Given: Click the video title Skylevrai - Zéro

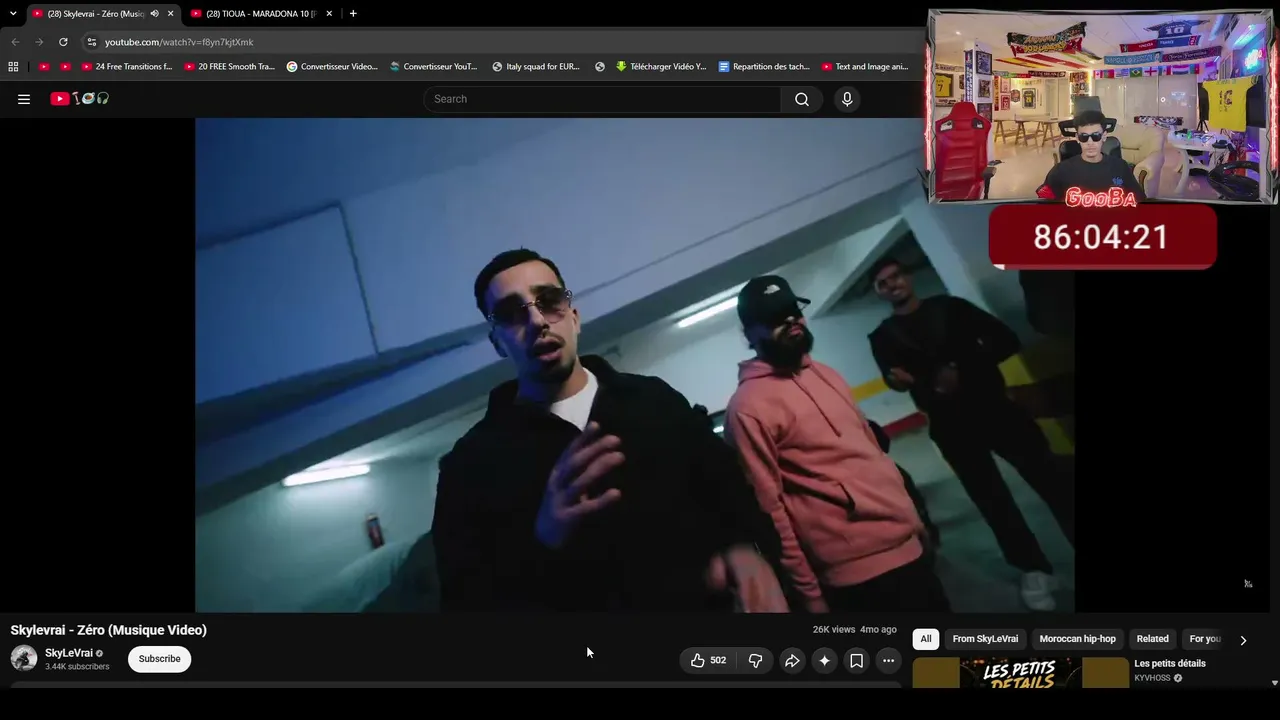Looking at the screenshot, I should [x=109, y=630].
